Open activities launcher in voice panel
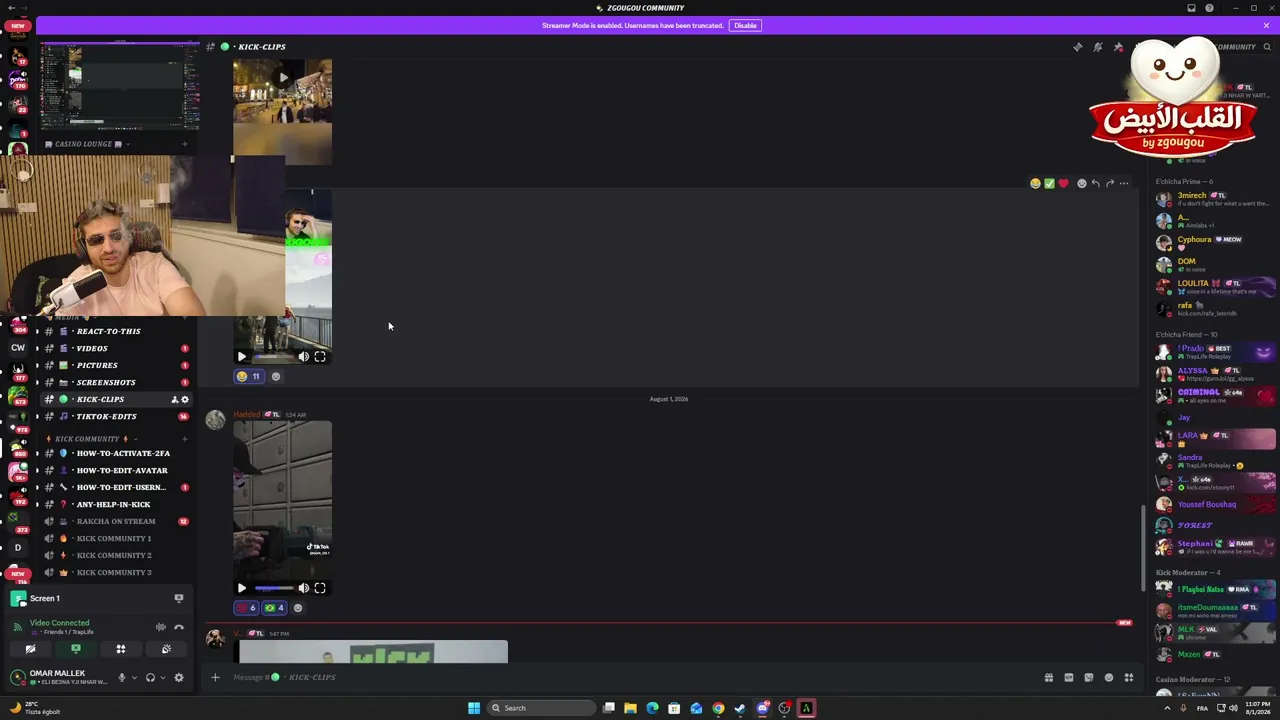 coord(121,649)
